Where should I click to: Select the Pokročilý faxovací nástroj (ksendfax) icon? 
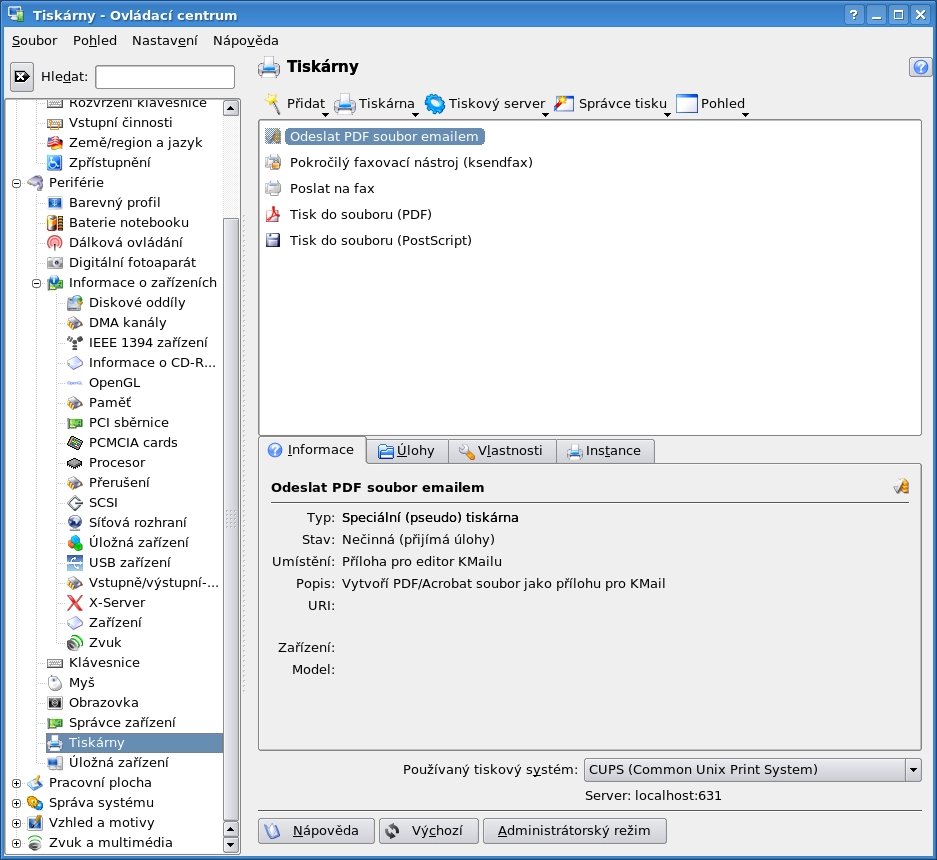pyautogui.click(x=273, y=162)
